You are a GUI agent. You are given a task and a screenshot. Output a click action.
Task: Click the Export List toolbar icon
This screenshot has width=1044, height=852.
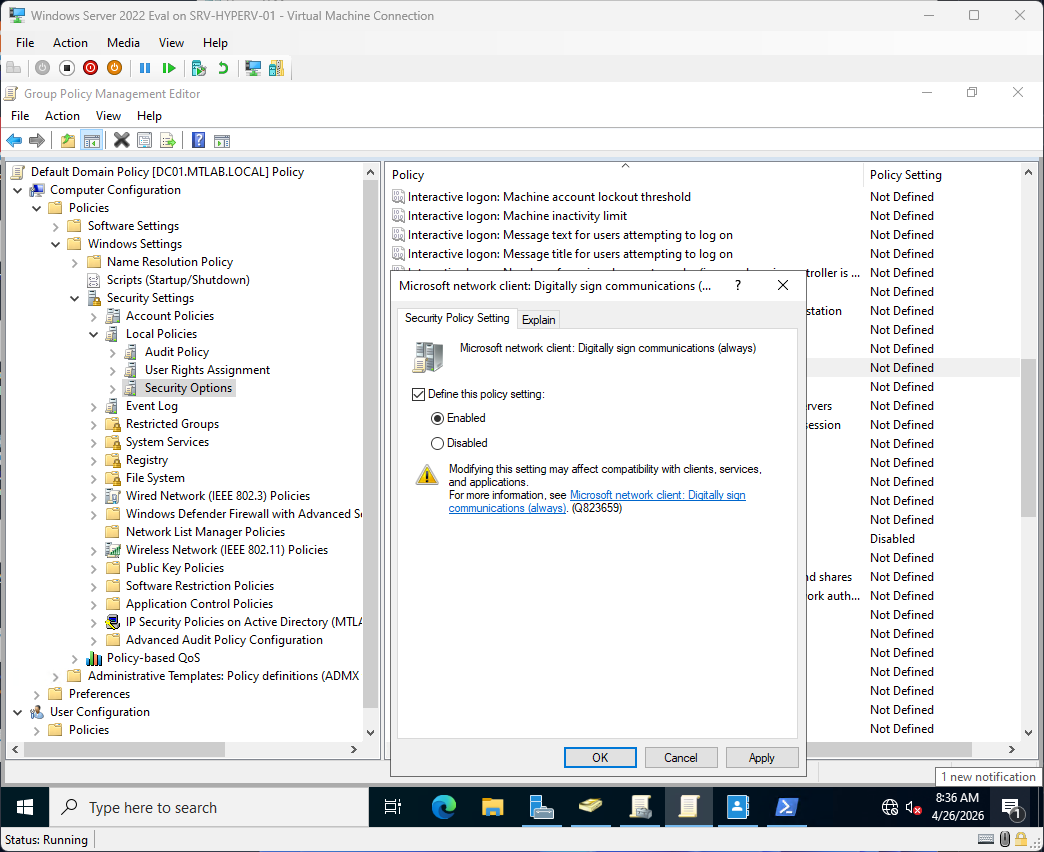click(168, 140)
